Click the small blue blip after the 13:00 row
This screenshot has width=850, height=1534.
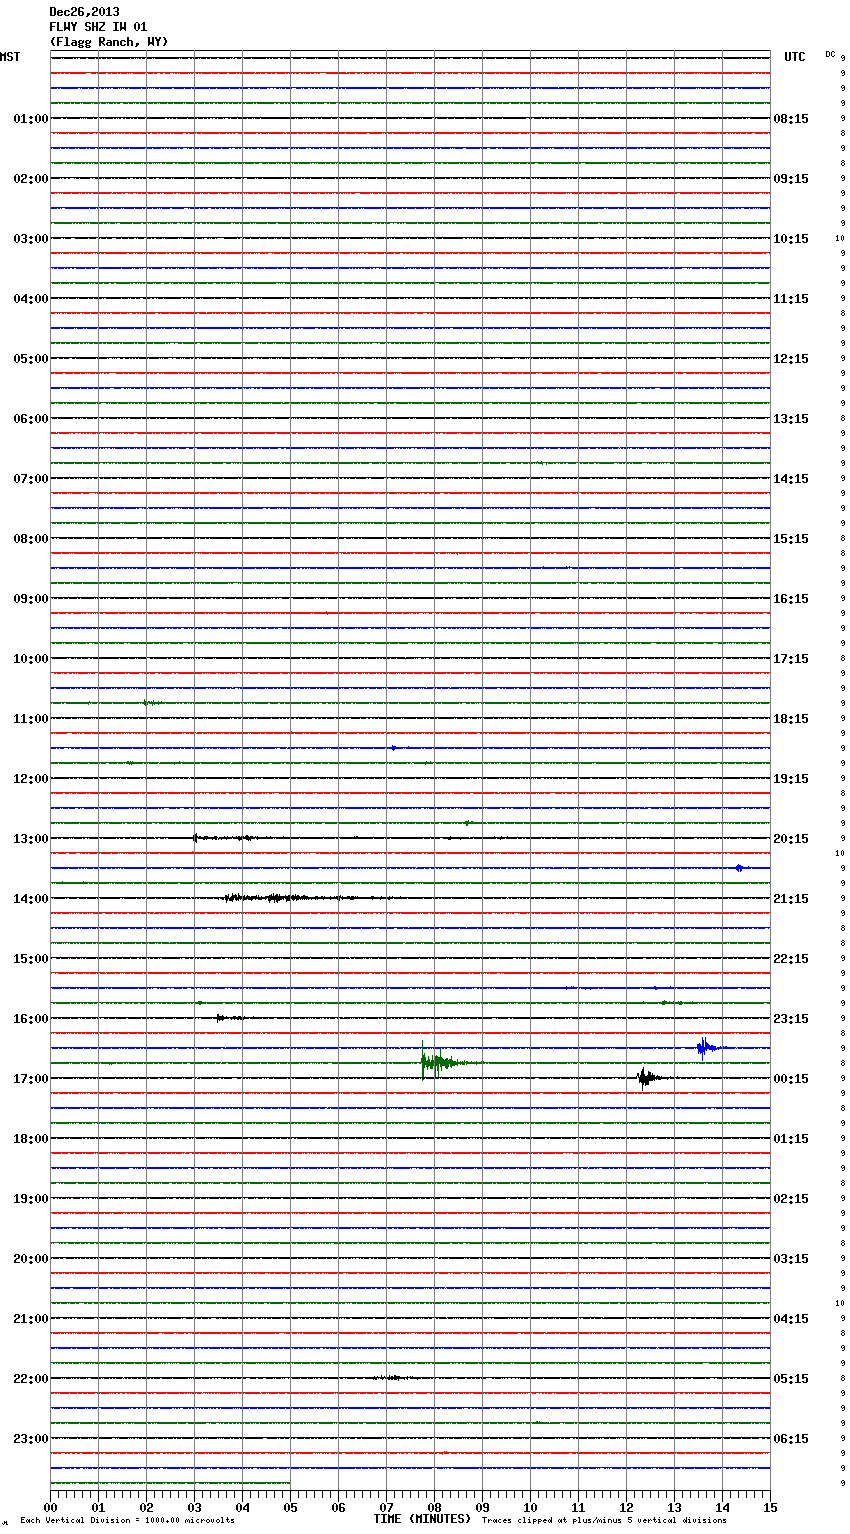pos(739,868)
